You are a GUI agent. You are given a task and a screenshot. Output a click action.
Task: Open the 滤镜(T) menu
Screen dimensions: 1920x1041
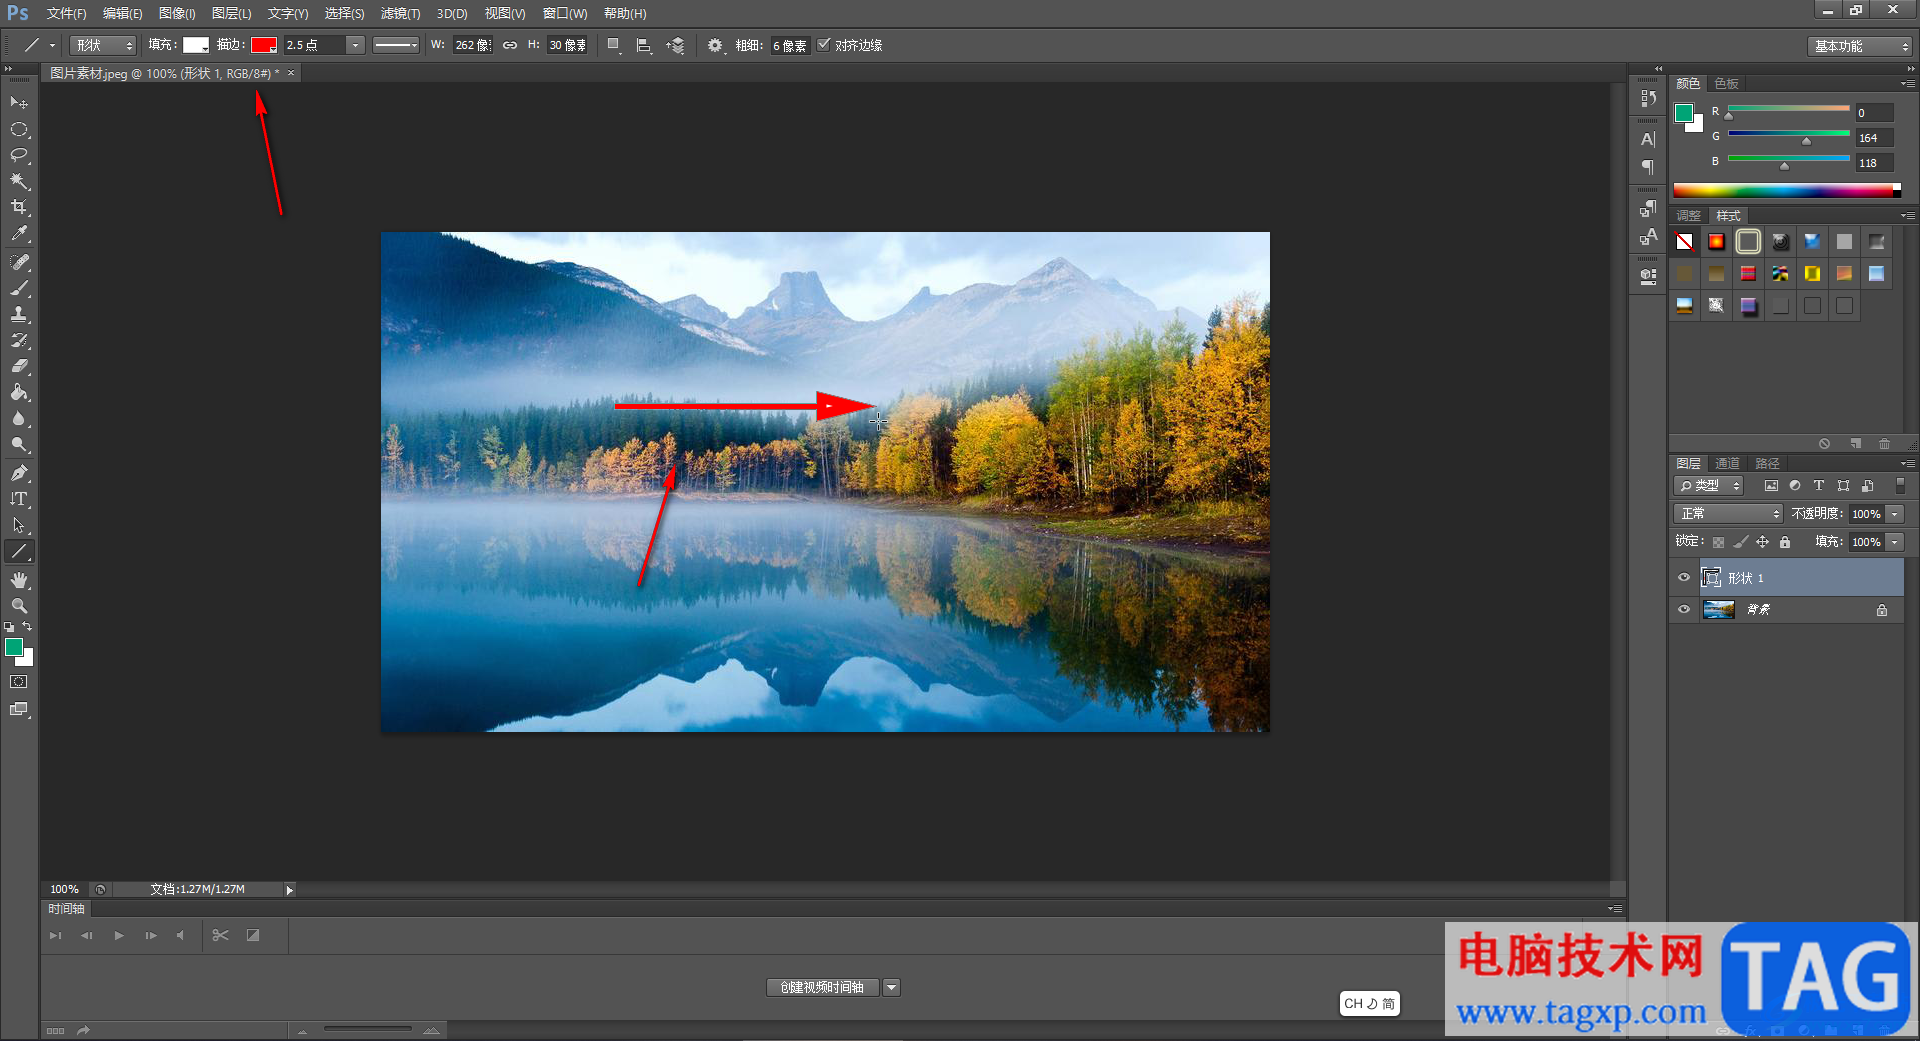click(400, 13)
